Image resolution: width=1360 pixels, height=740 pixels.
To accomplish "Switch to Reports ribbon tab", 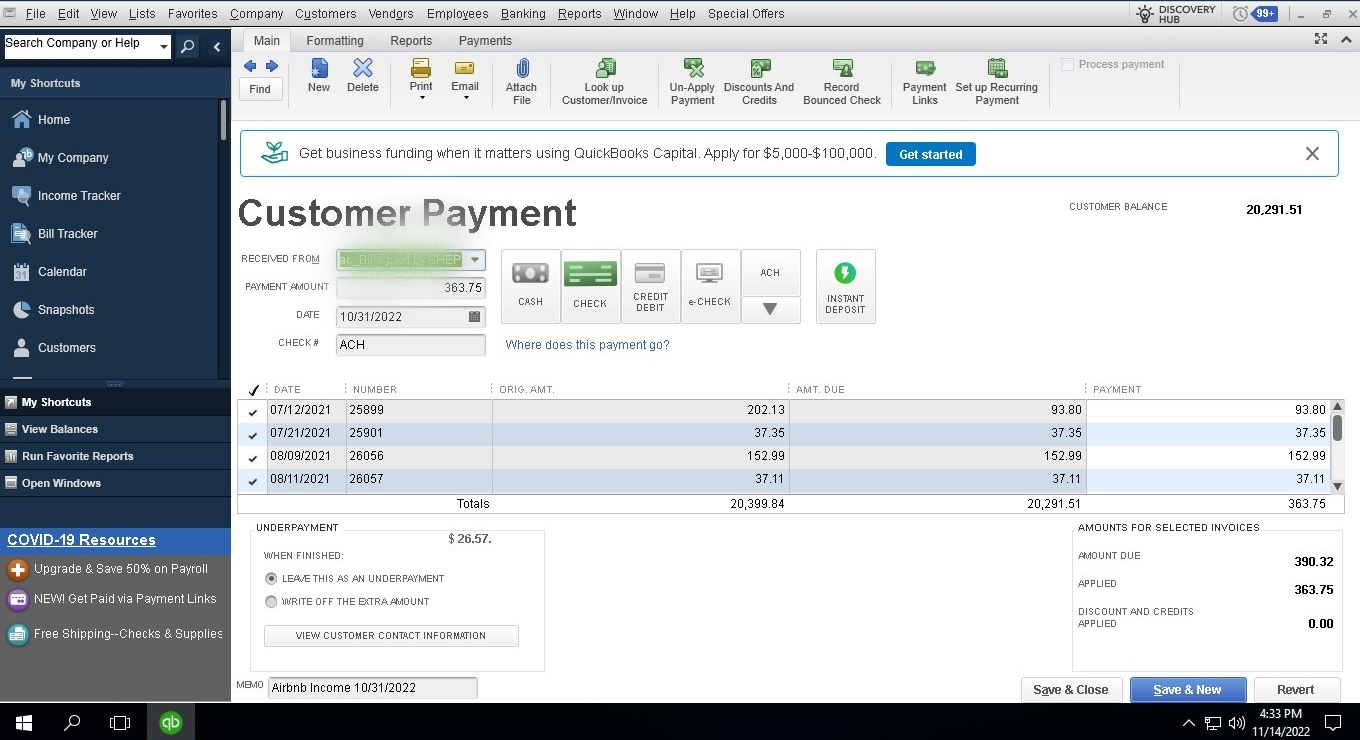I will tap(411, 41).
